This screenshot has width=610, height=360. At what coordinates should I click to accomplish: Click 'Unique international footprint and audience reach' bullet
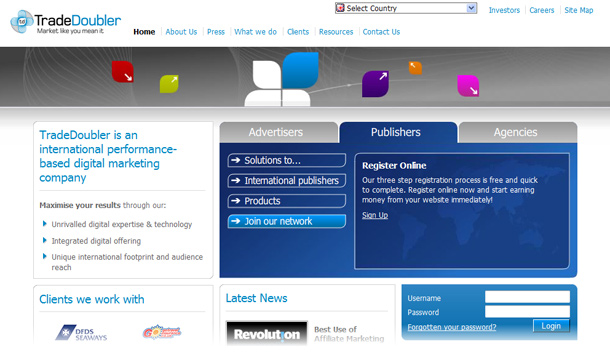coord(127,262)
